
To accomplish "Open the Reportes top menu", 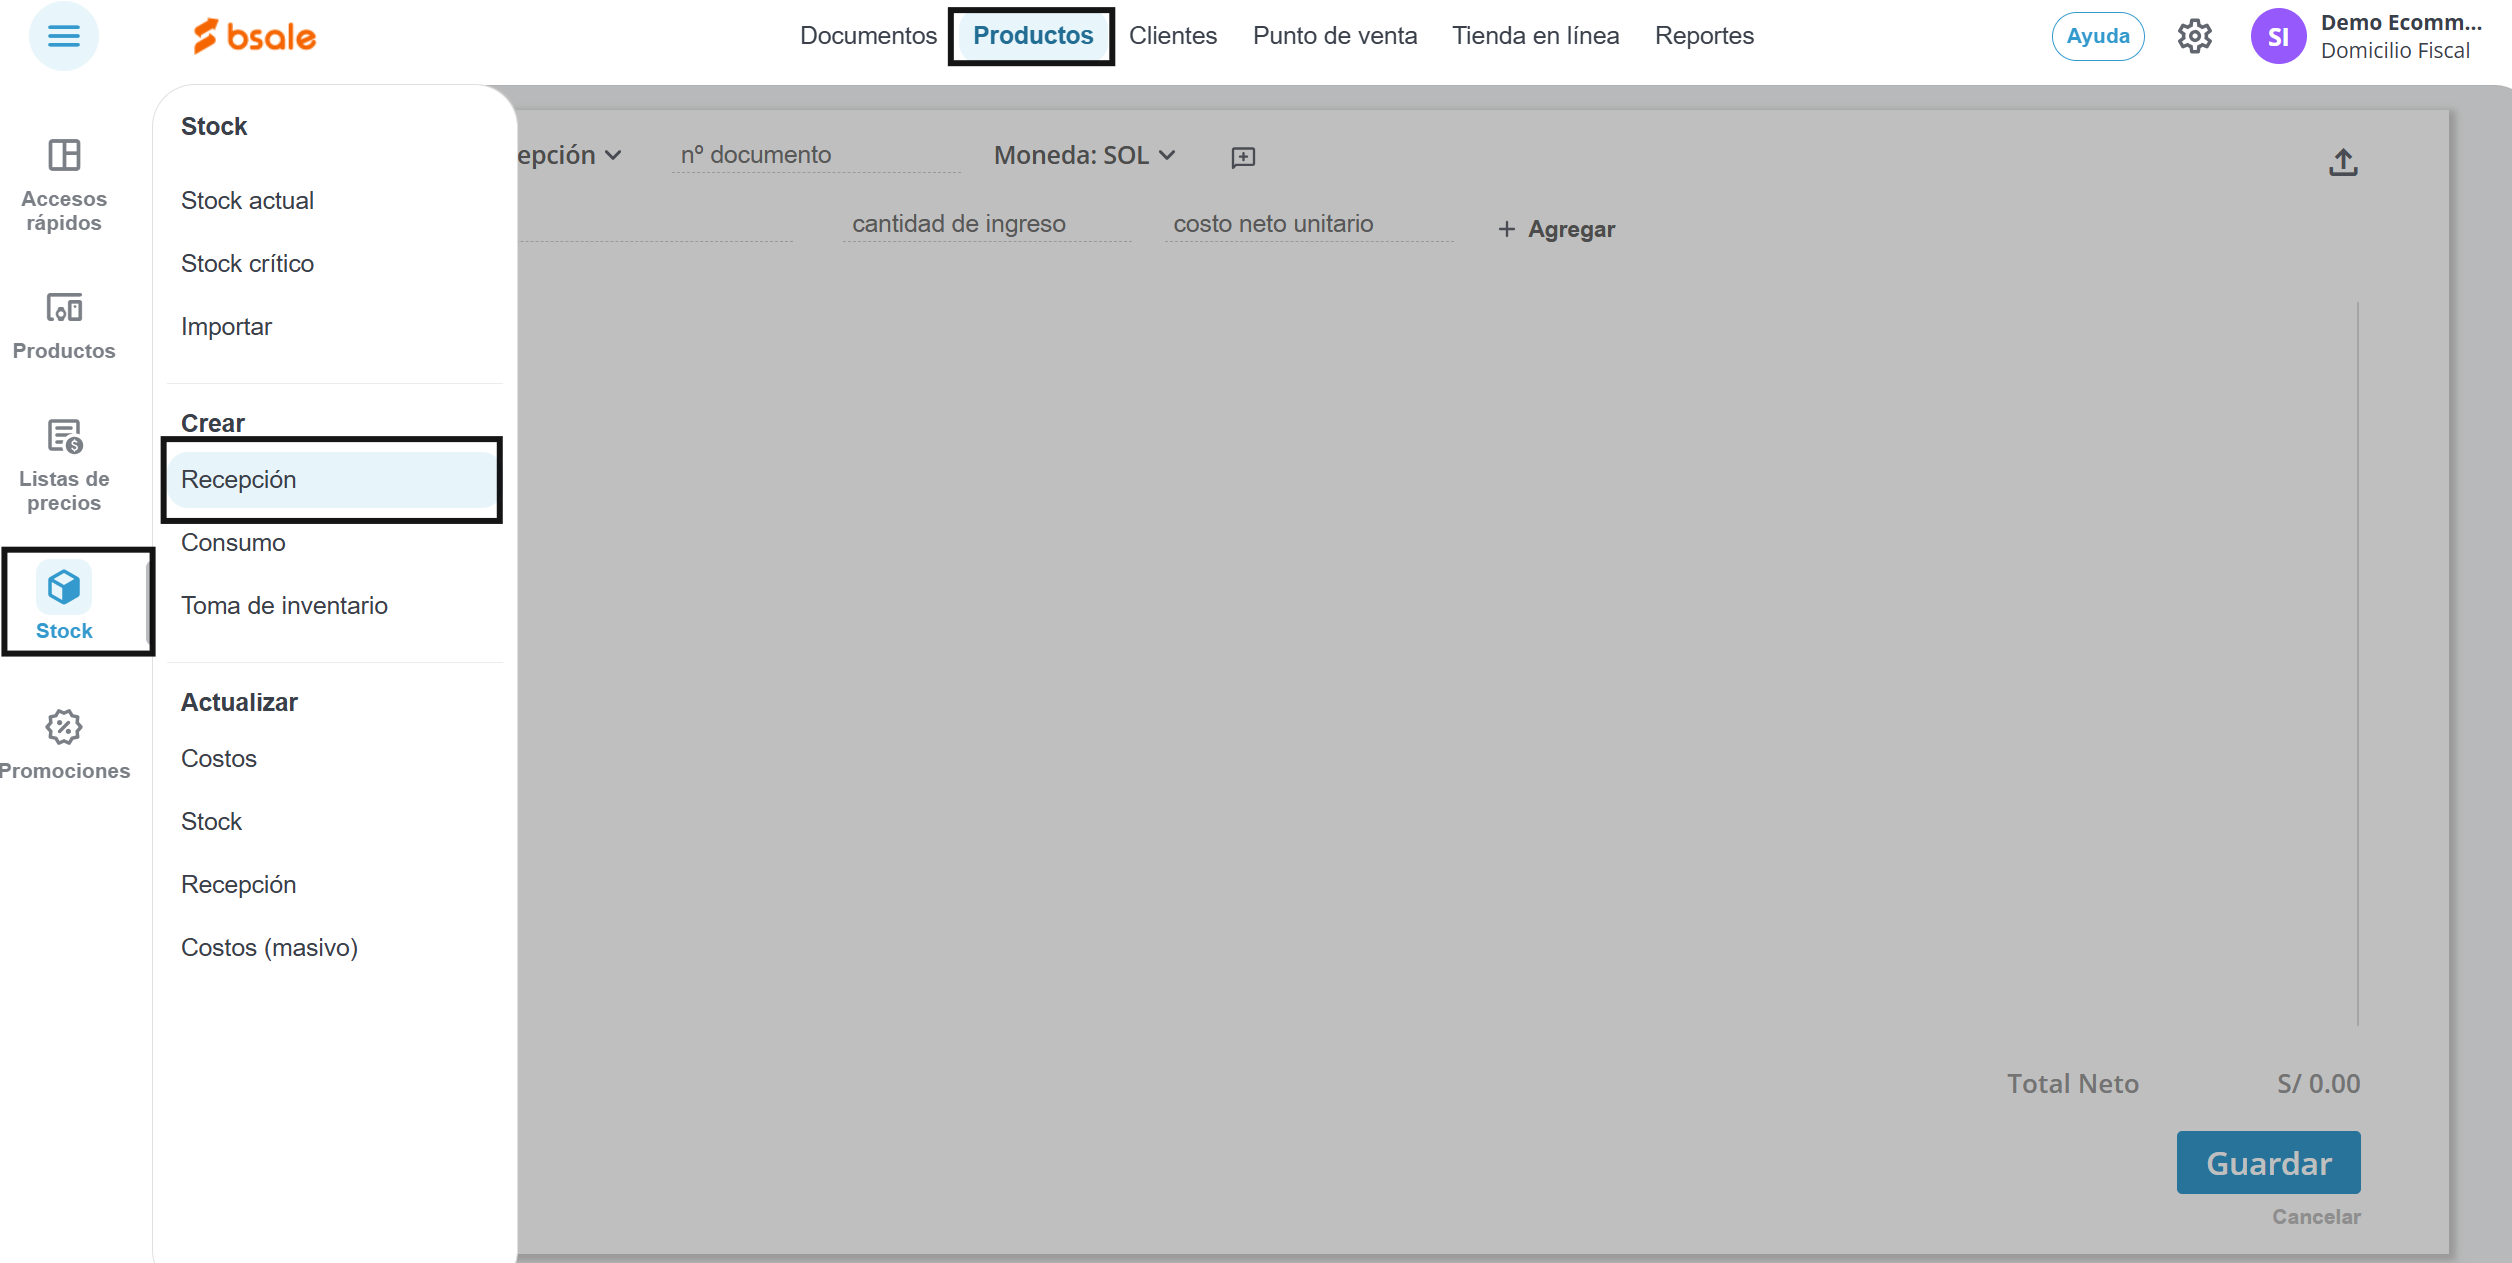I will click(x=1703, y=36).
